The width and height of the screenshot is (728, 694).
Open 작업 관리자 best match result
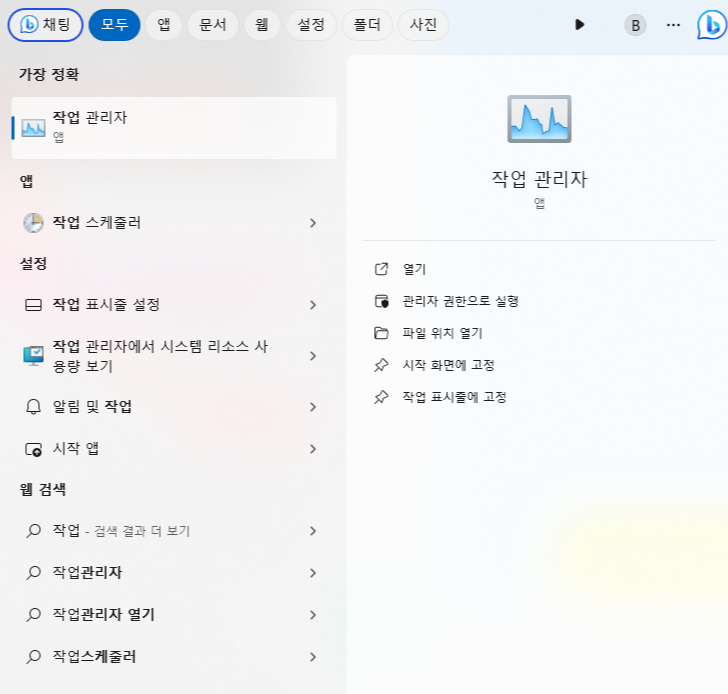click(x=174, y=128)
